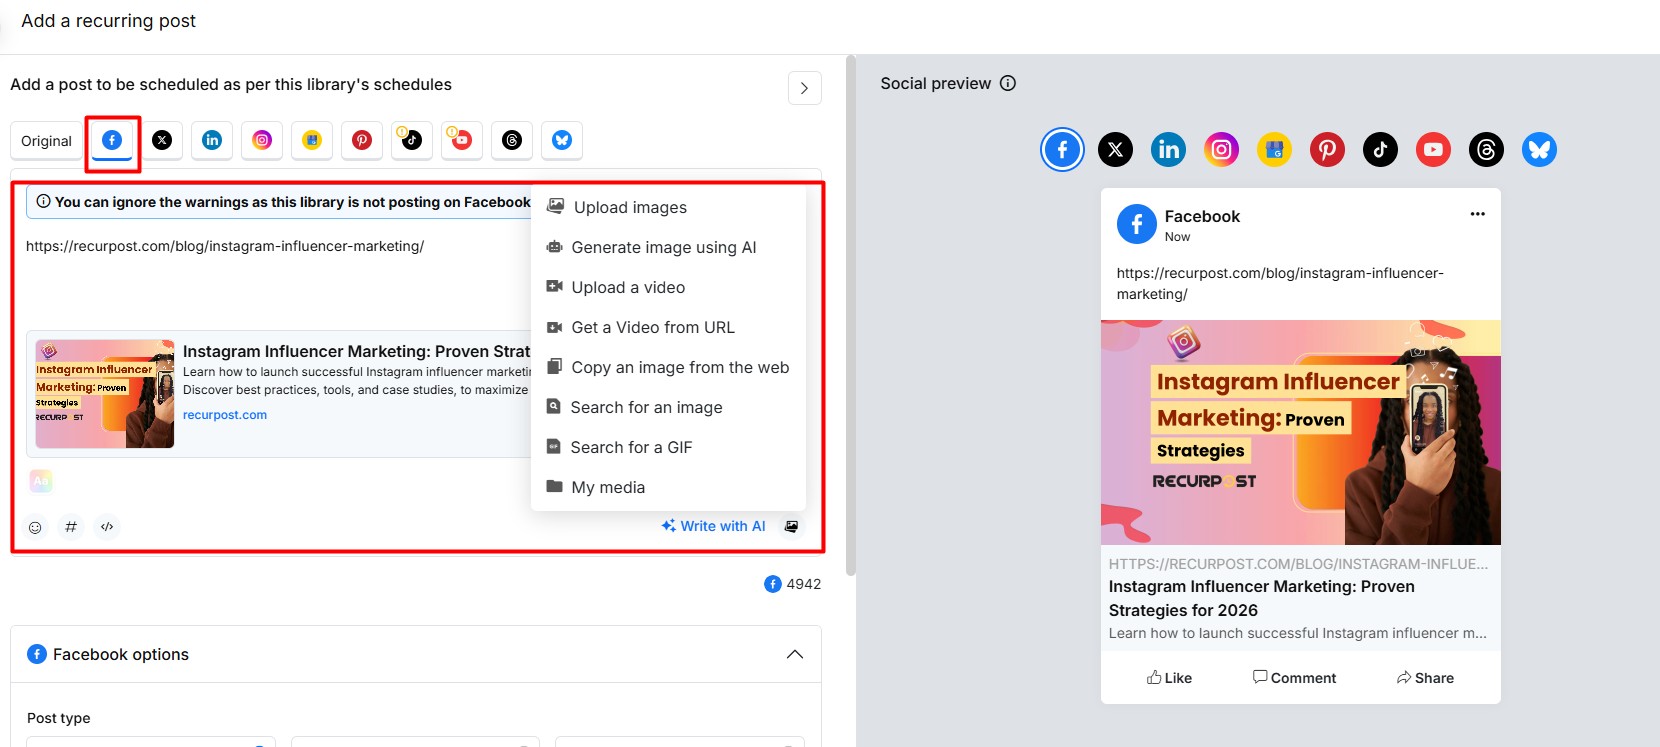
Task: Click Share on the Facebook preview
Action: [x=1425, y=678]
